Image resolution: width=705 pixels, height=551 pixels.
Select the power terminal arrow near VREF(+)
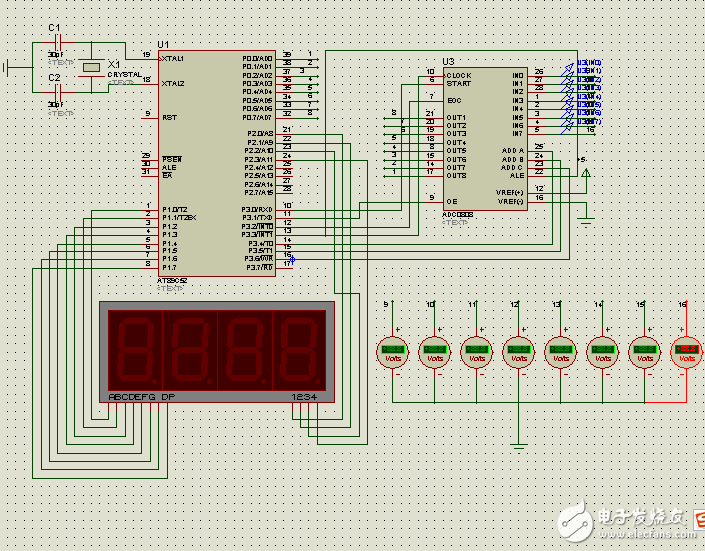[x=586, y=173]
